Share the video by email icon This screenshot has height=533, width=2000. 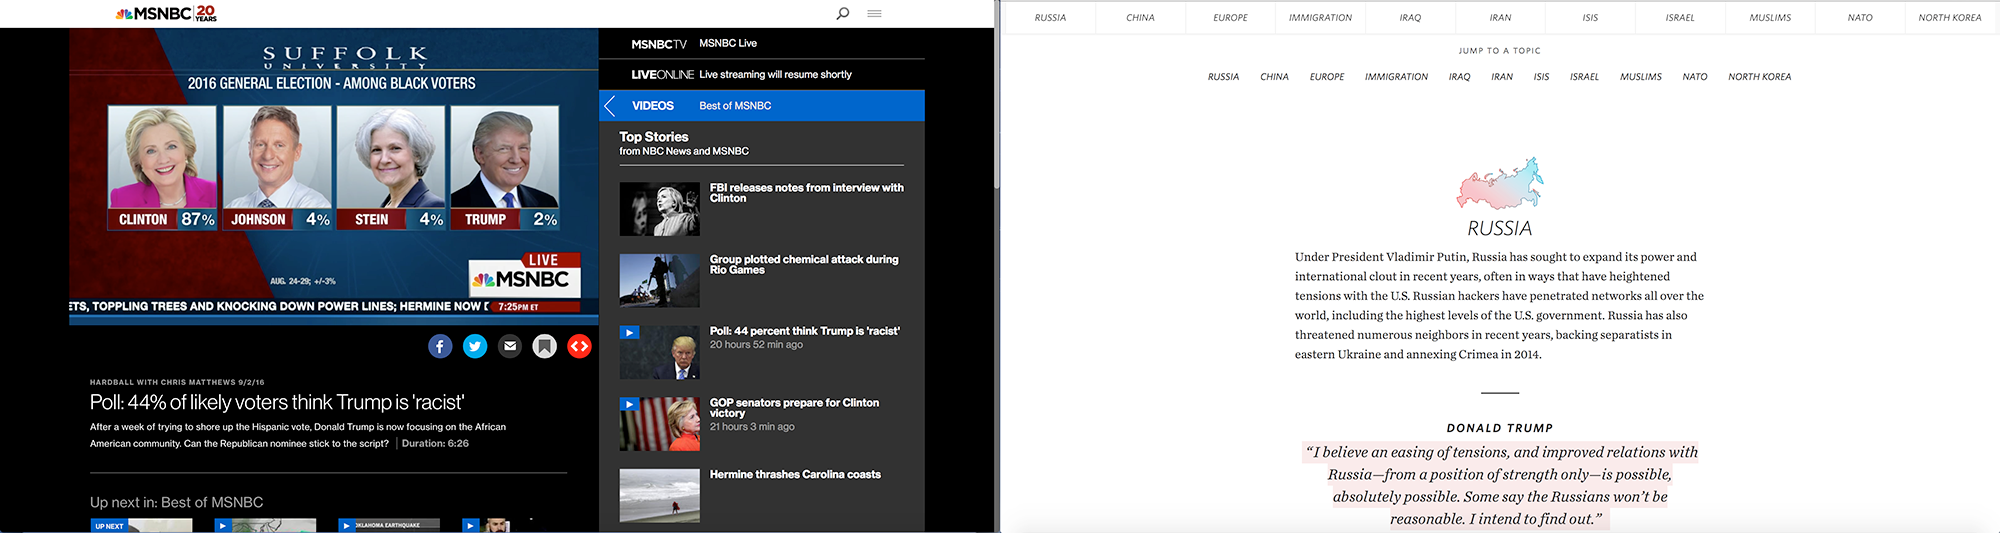tap(510, 346)
